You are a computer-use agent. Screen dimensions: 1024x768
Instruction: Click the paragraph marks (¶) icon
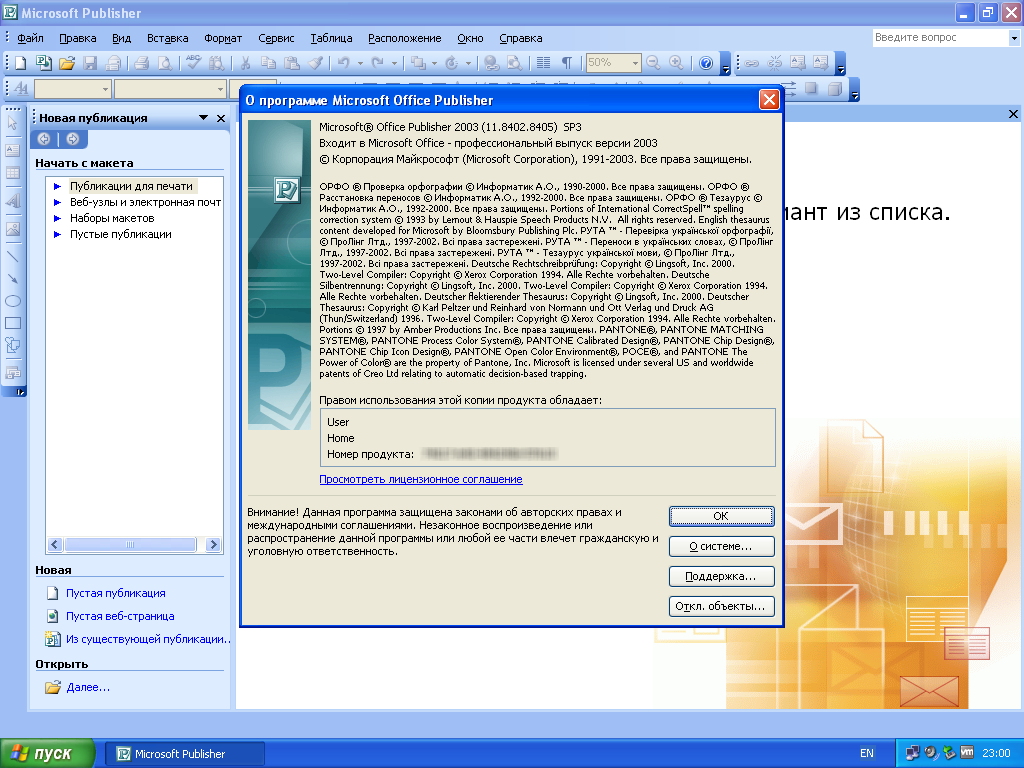[x=567, y=63]
